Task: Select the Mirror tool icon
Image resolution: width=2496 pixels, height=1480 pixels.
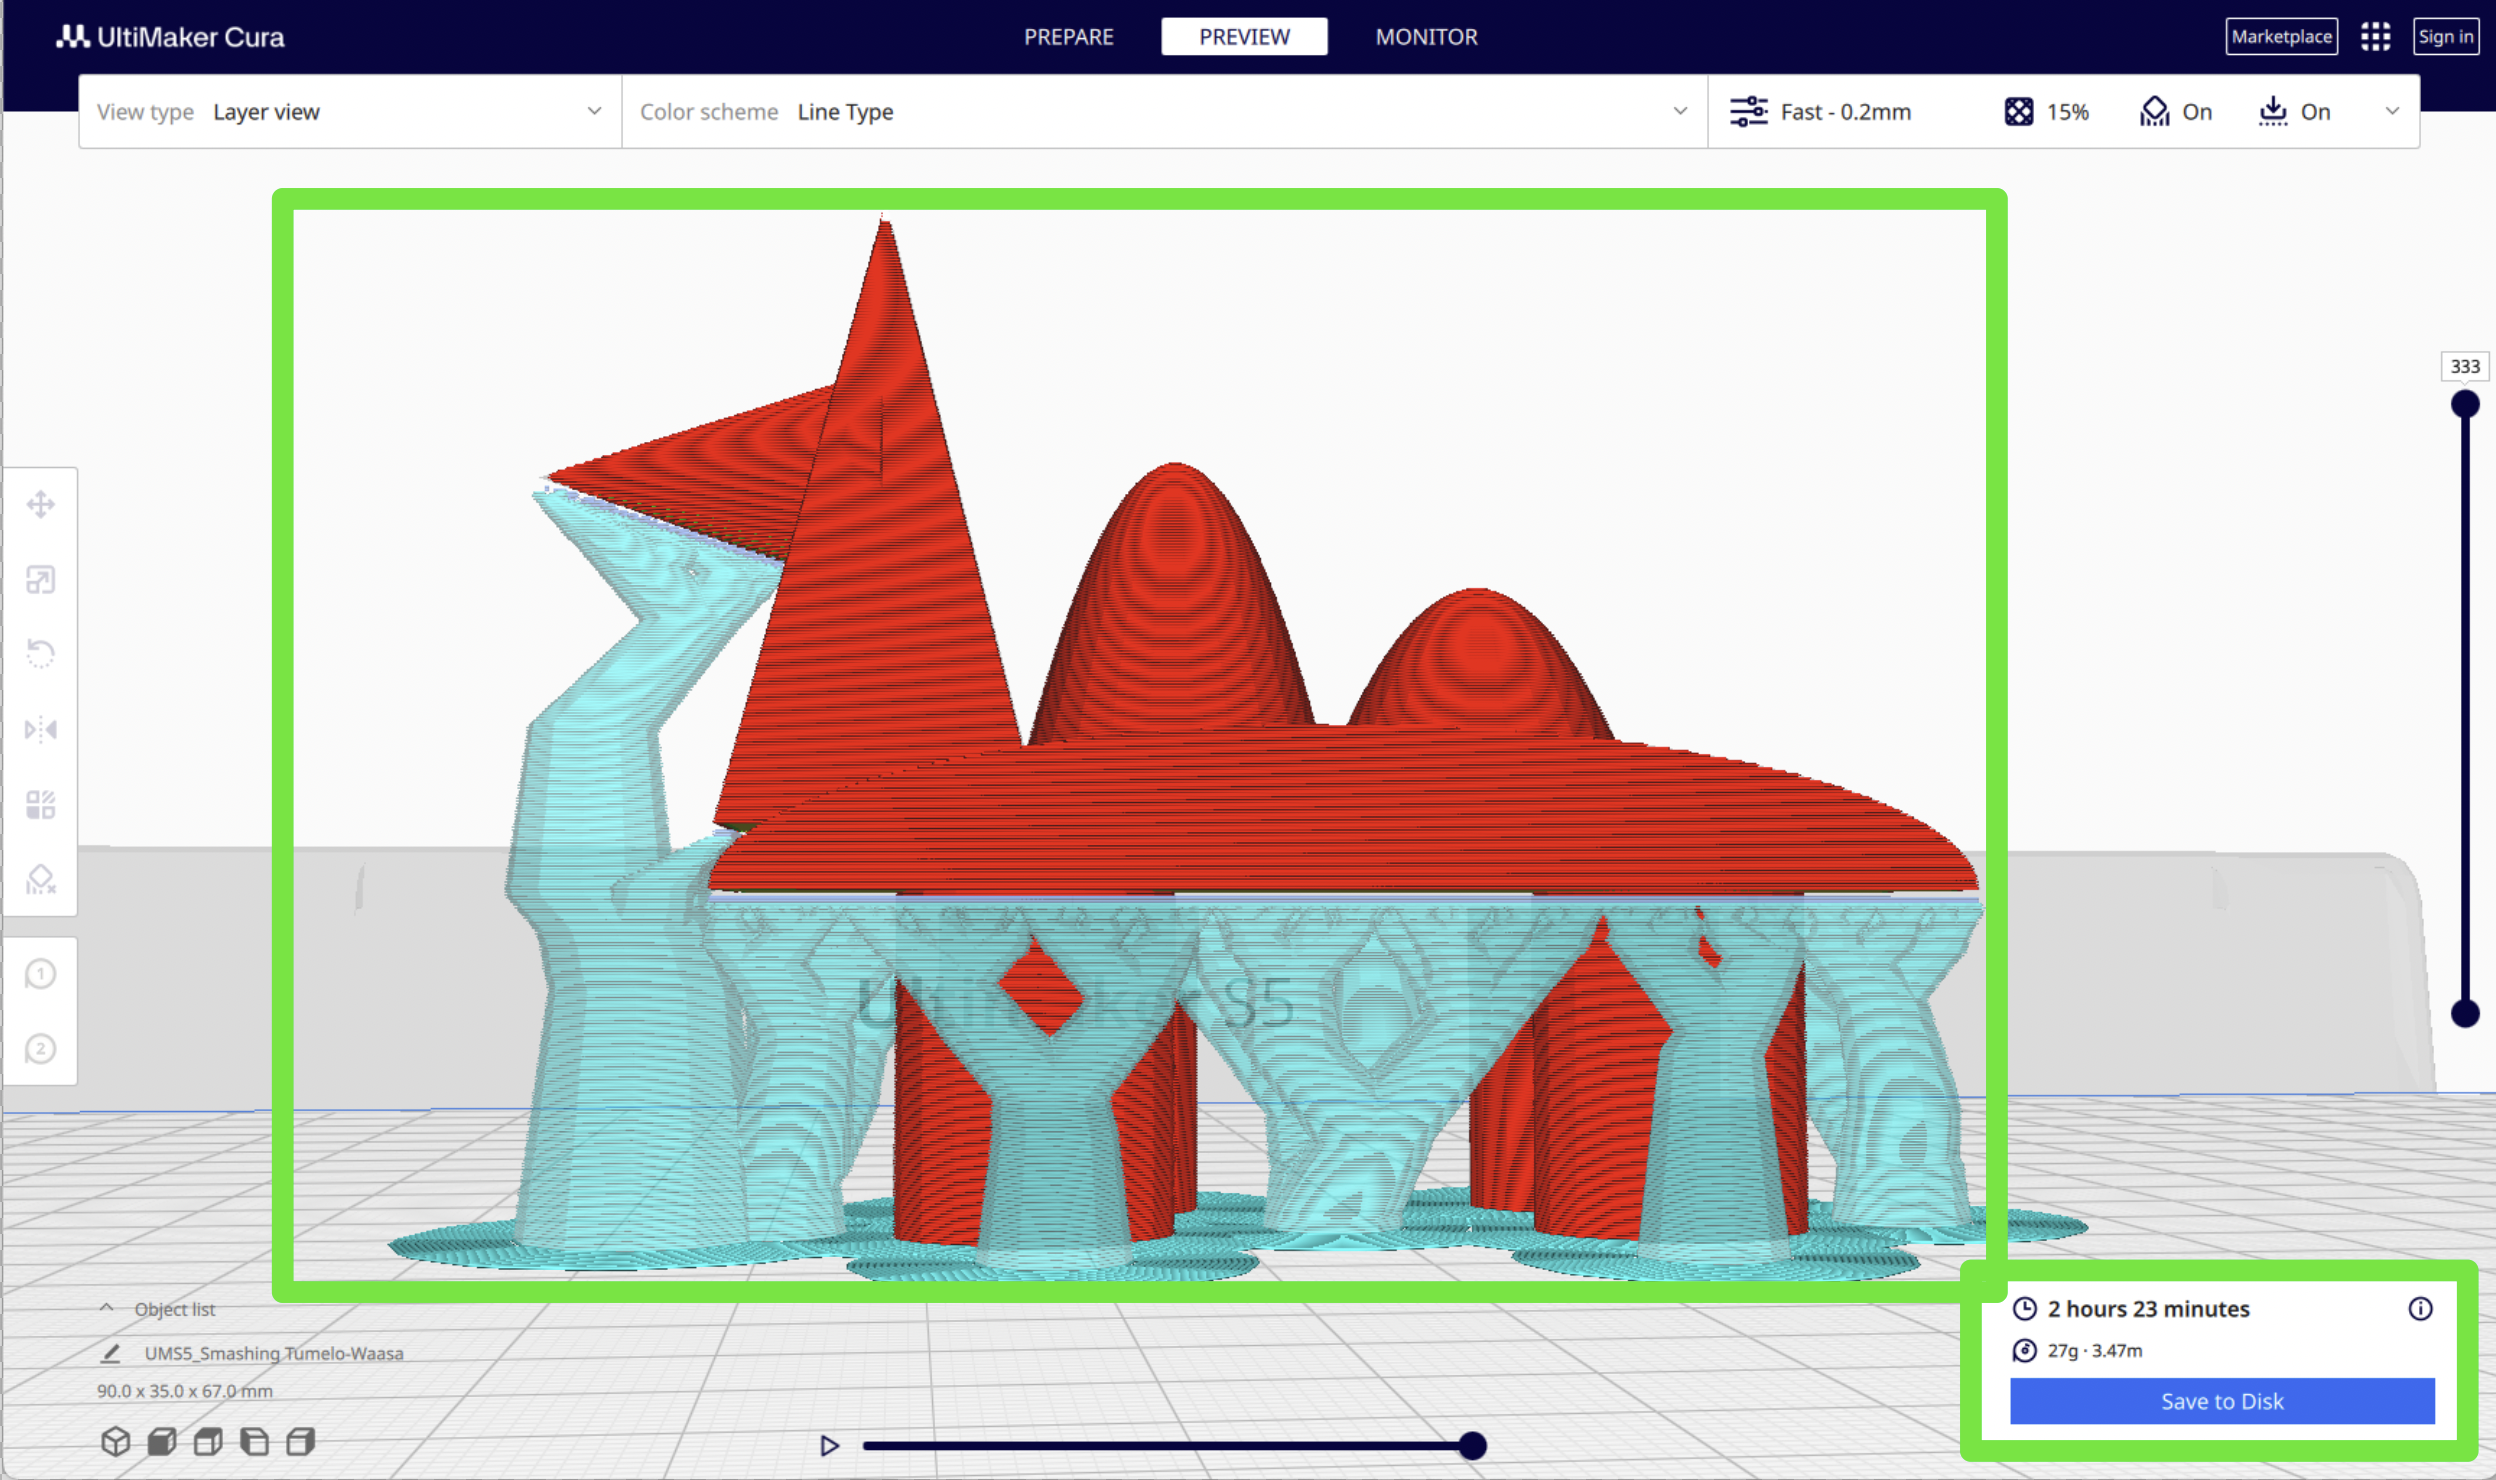Action: 41,729
